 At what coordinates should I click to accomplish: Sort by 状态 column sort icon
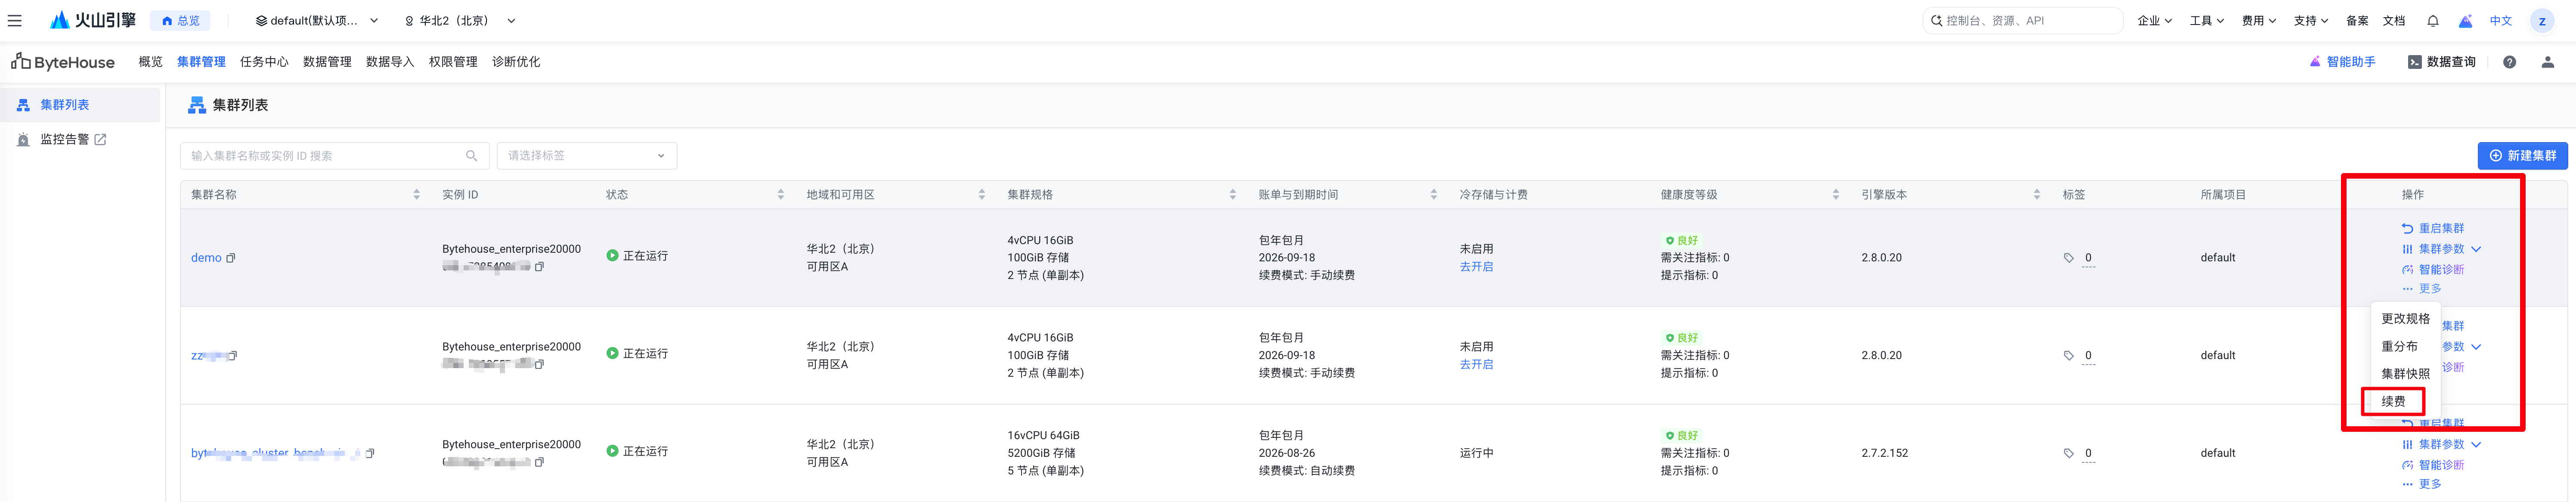pyautogui.click(x=780, y=195)
